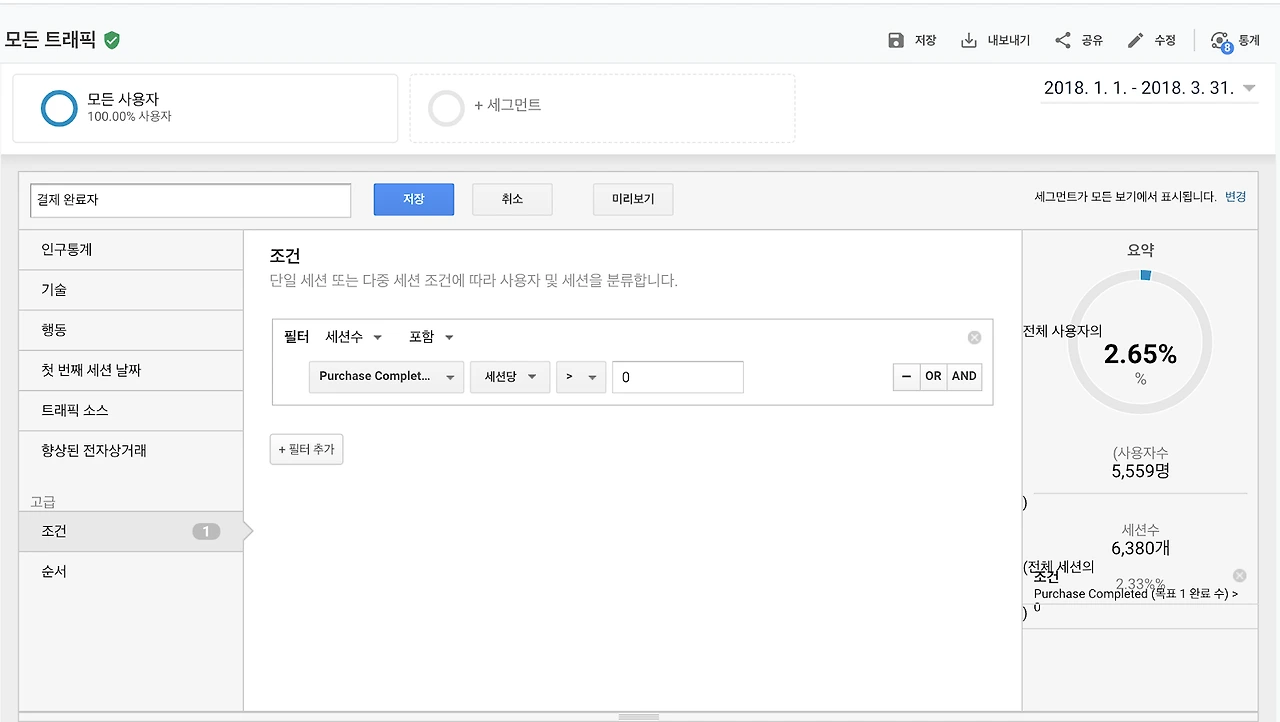Viewport: 1280px width, 722px height.
Task: Click the green checkmark beside 모든 트래픽
Action: 113,40
